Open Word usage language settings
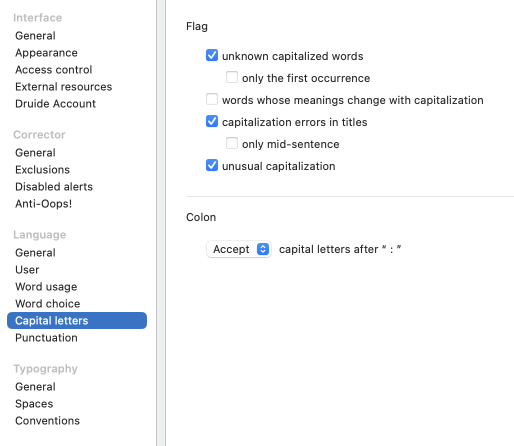The image size is (514, 446). (46, 287)
